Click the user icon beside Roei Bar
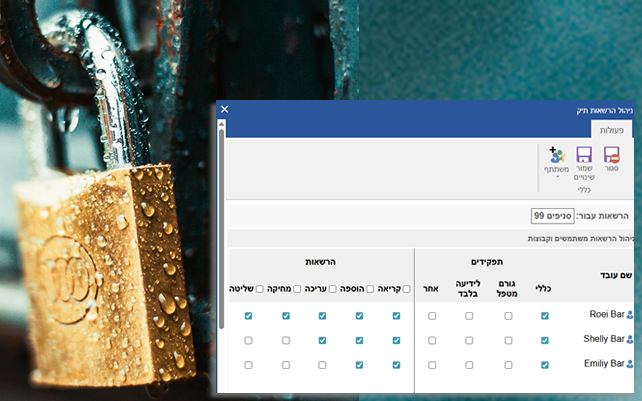Viewport: 642px width, 401px height. (x=630, y=316)
